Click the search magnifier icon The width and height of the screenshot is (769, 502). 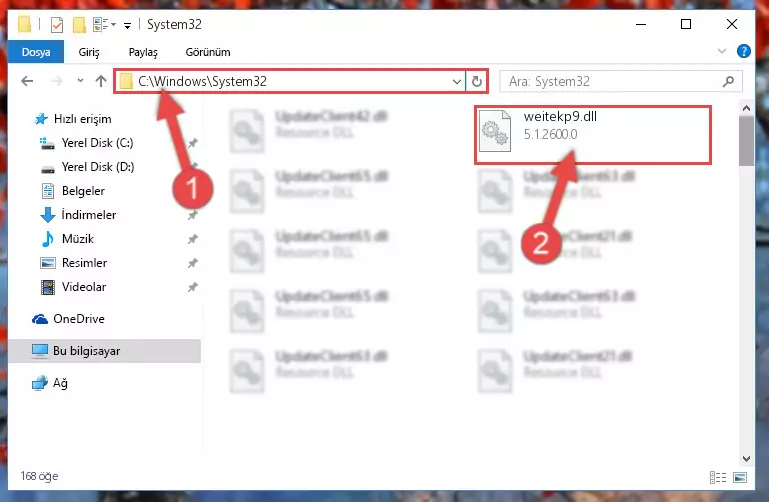[x=729, y=81]
